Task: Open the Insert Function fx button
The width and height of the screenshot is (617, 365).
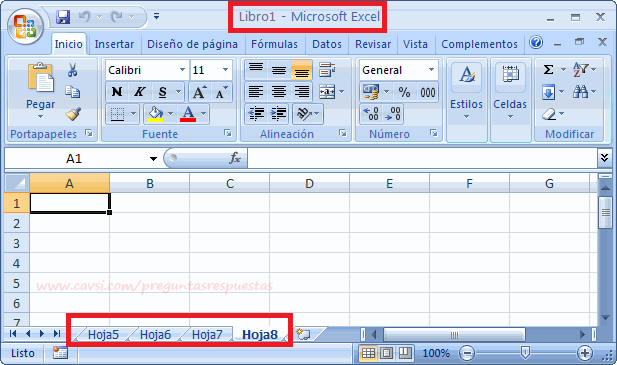Action: [x=235, y=158]
